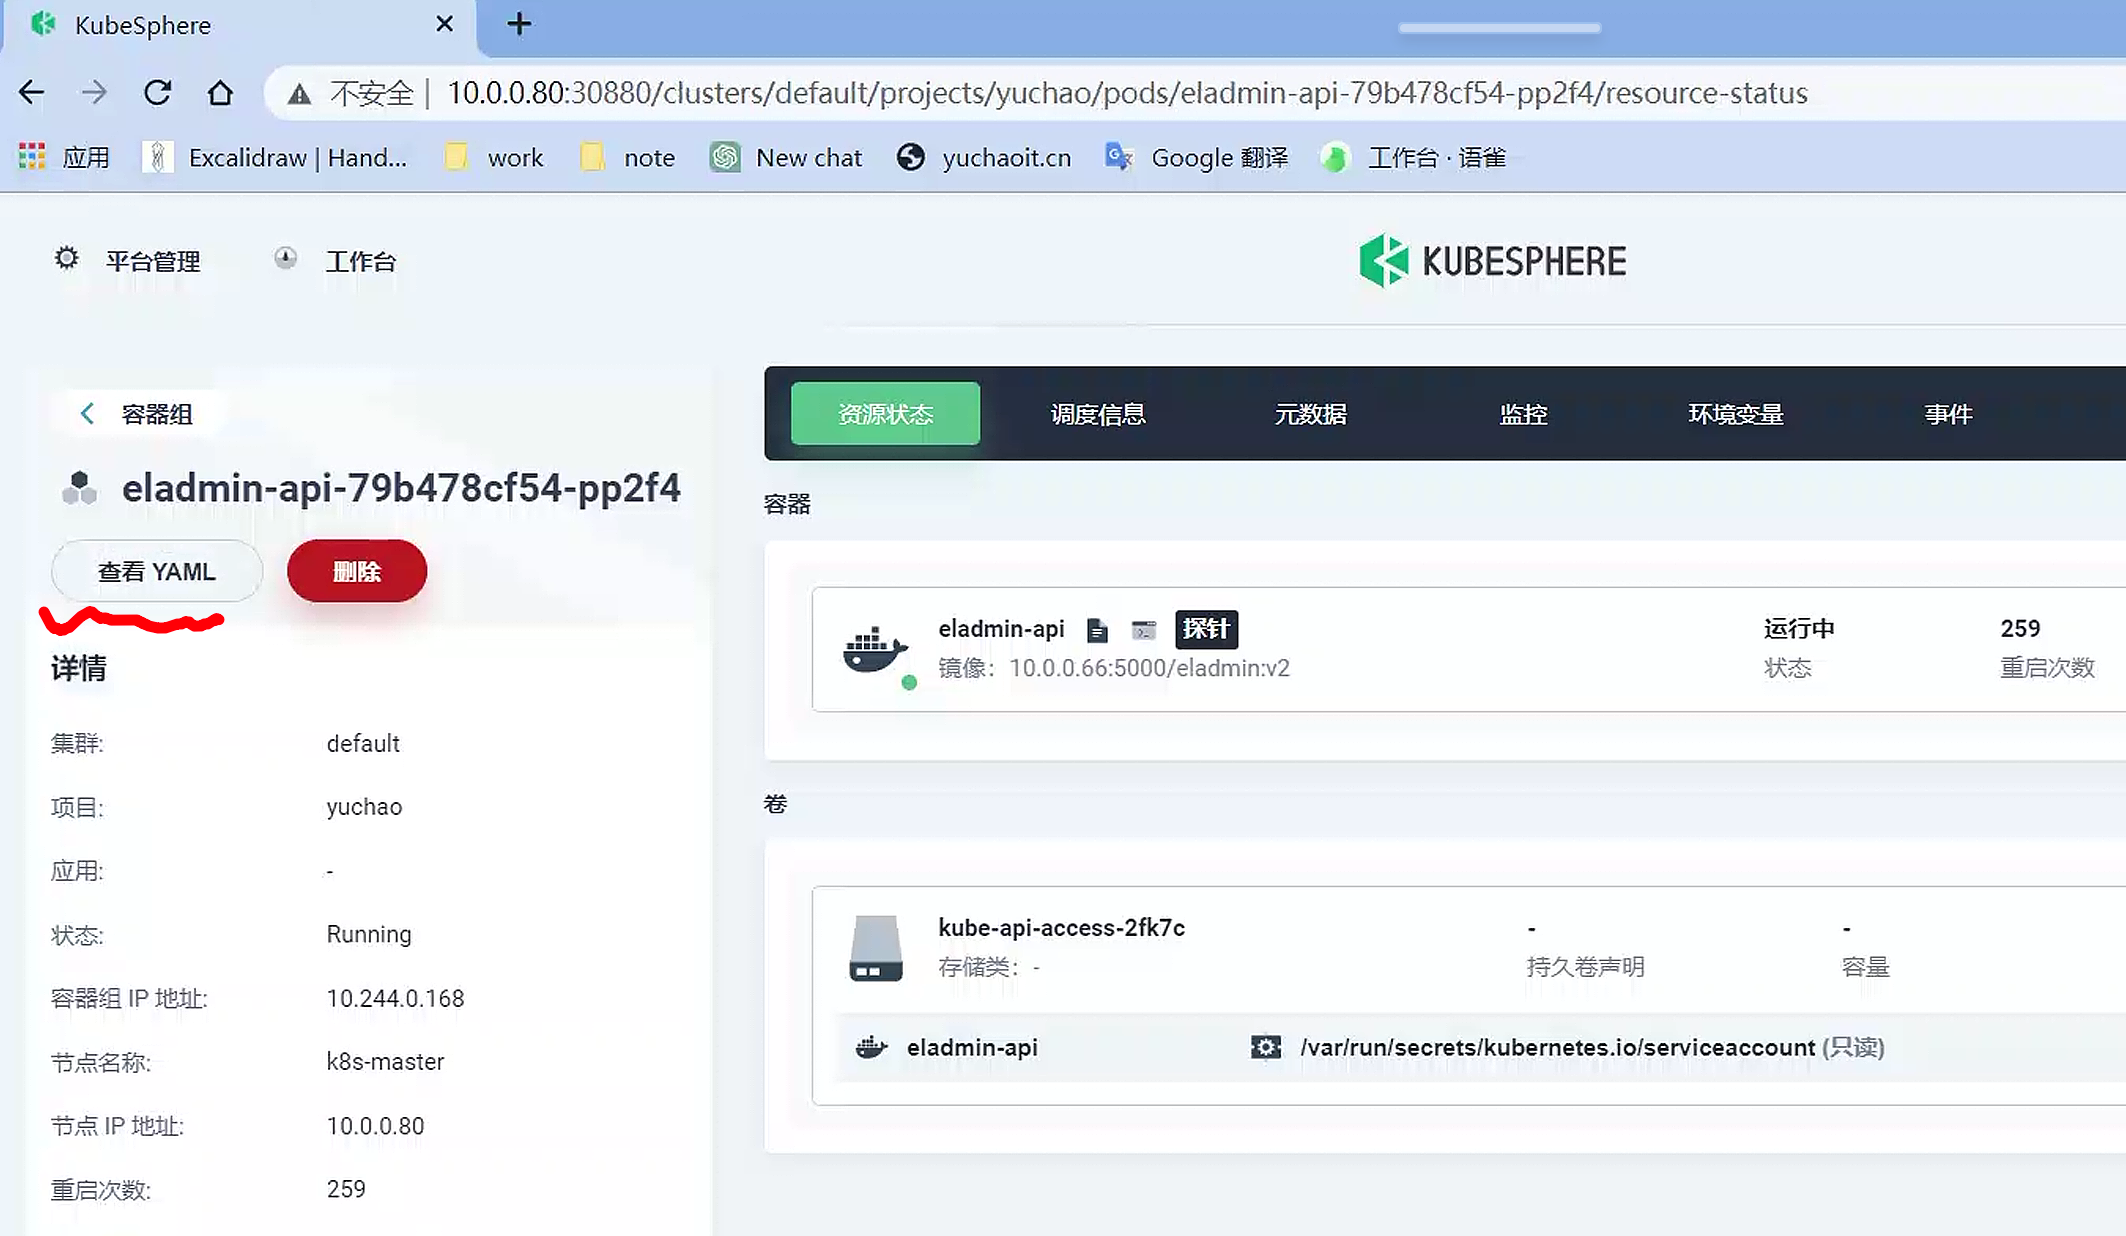The width and height of the screenshot is (2126, 1236).
Task: Click the 探针 probe badge
Action: (x=1205, y=629)
